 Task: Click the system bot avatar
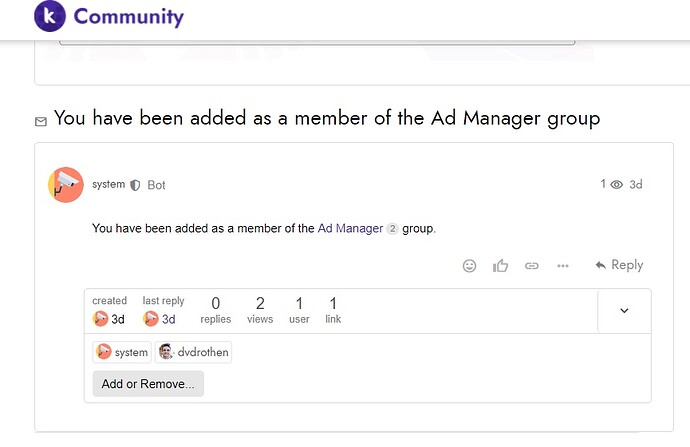[x=66, y=185]
